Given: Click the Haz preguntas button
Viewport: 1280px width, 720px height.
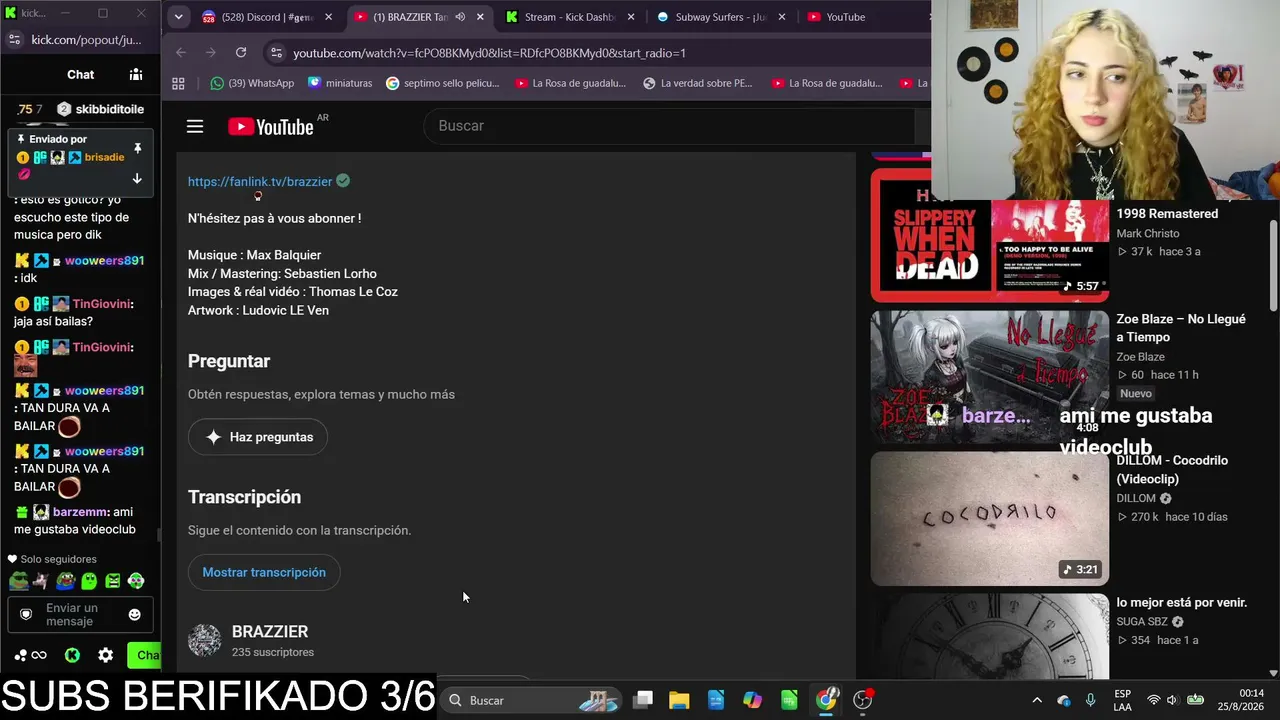Looking at the screenshot, I should click(258, 437).
